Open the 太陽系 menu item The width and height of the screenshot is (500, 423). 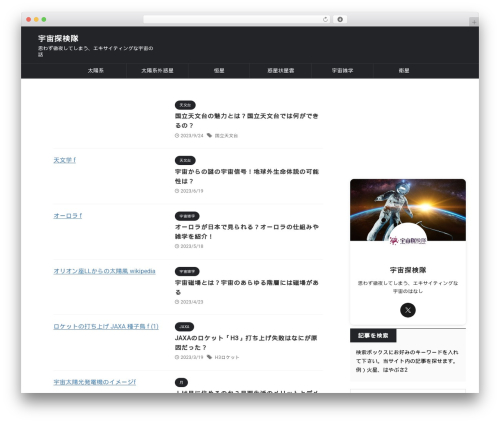point(96,71)
